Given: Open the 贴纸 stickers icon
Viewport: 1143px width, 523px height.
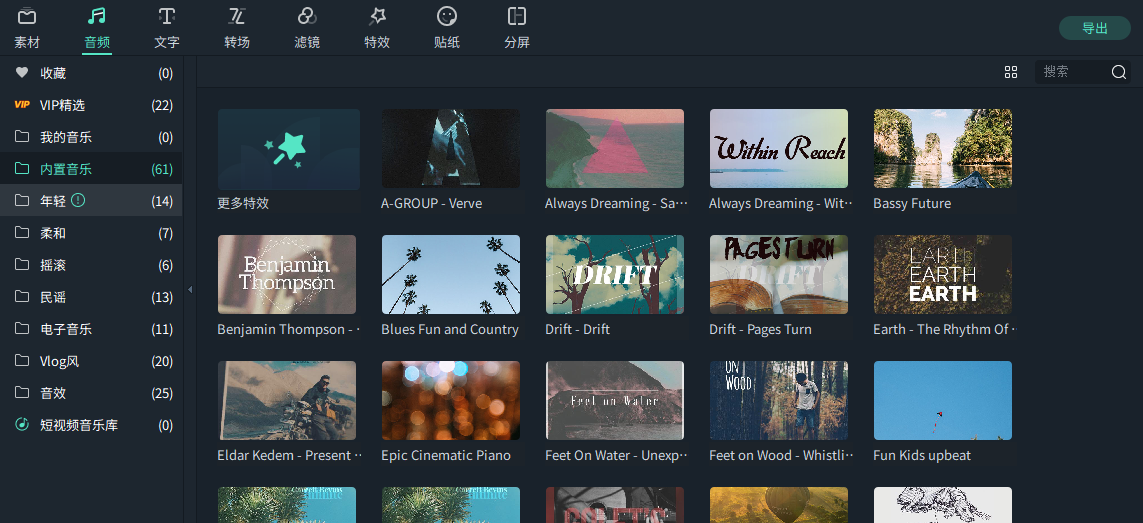Looking at the screenshot, I should click(447, 17).
